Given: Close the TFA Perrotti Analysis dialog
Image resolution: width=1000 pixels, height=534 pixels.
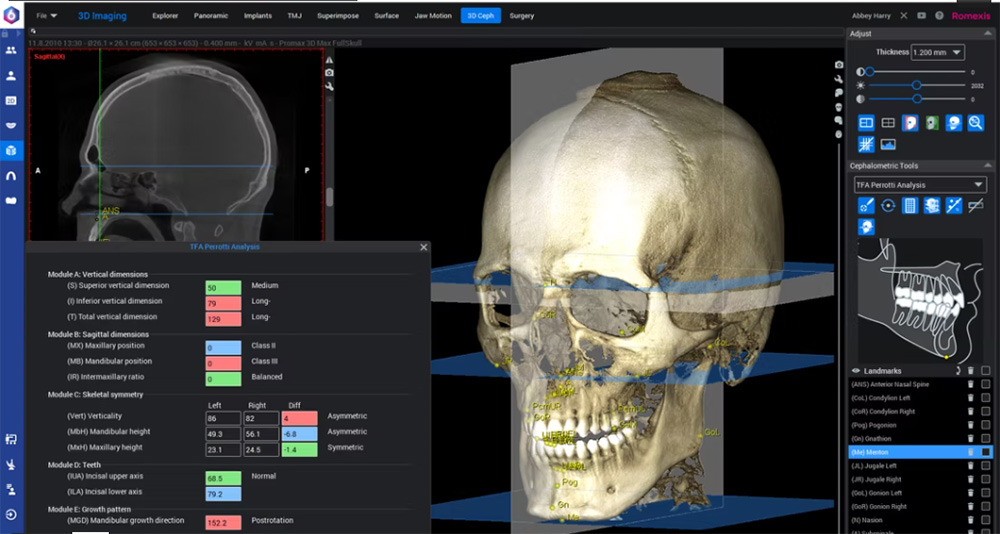Looking at the screenshot, I should [424, 247].
